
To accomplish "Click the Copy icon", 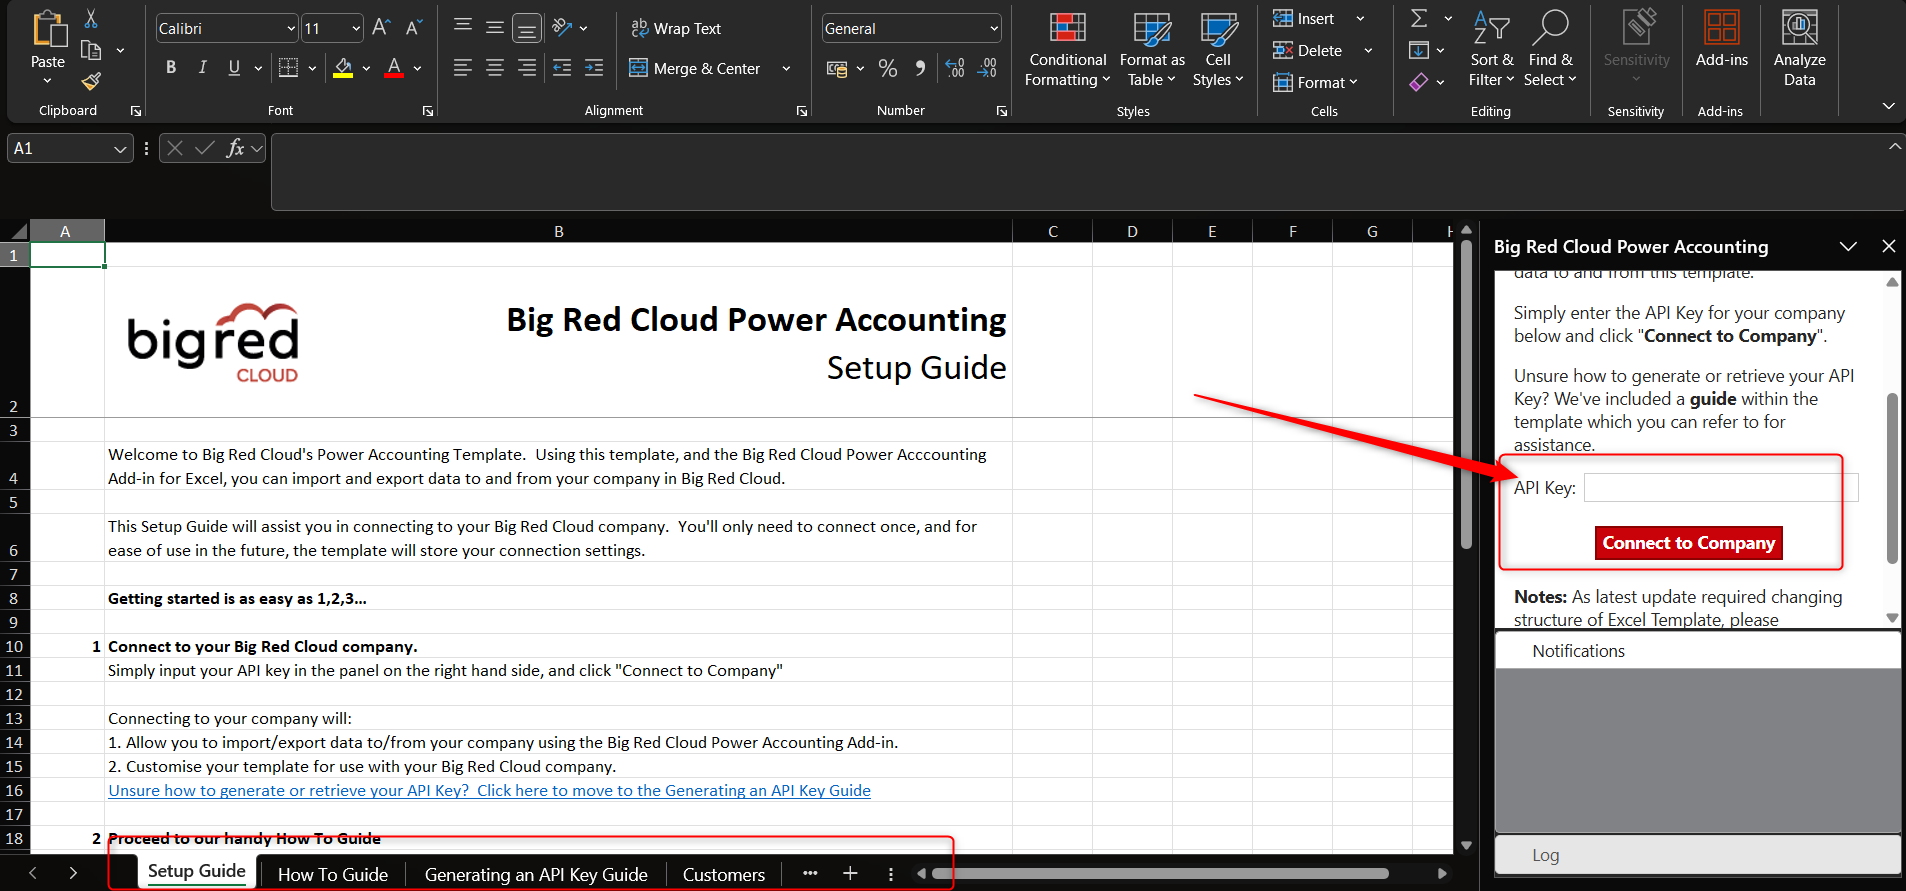I will [x=91, y=50].
